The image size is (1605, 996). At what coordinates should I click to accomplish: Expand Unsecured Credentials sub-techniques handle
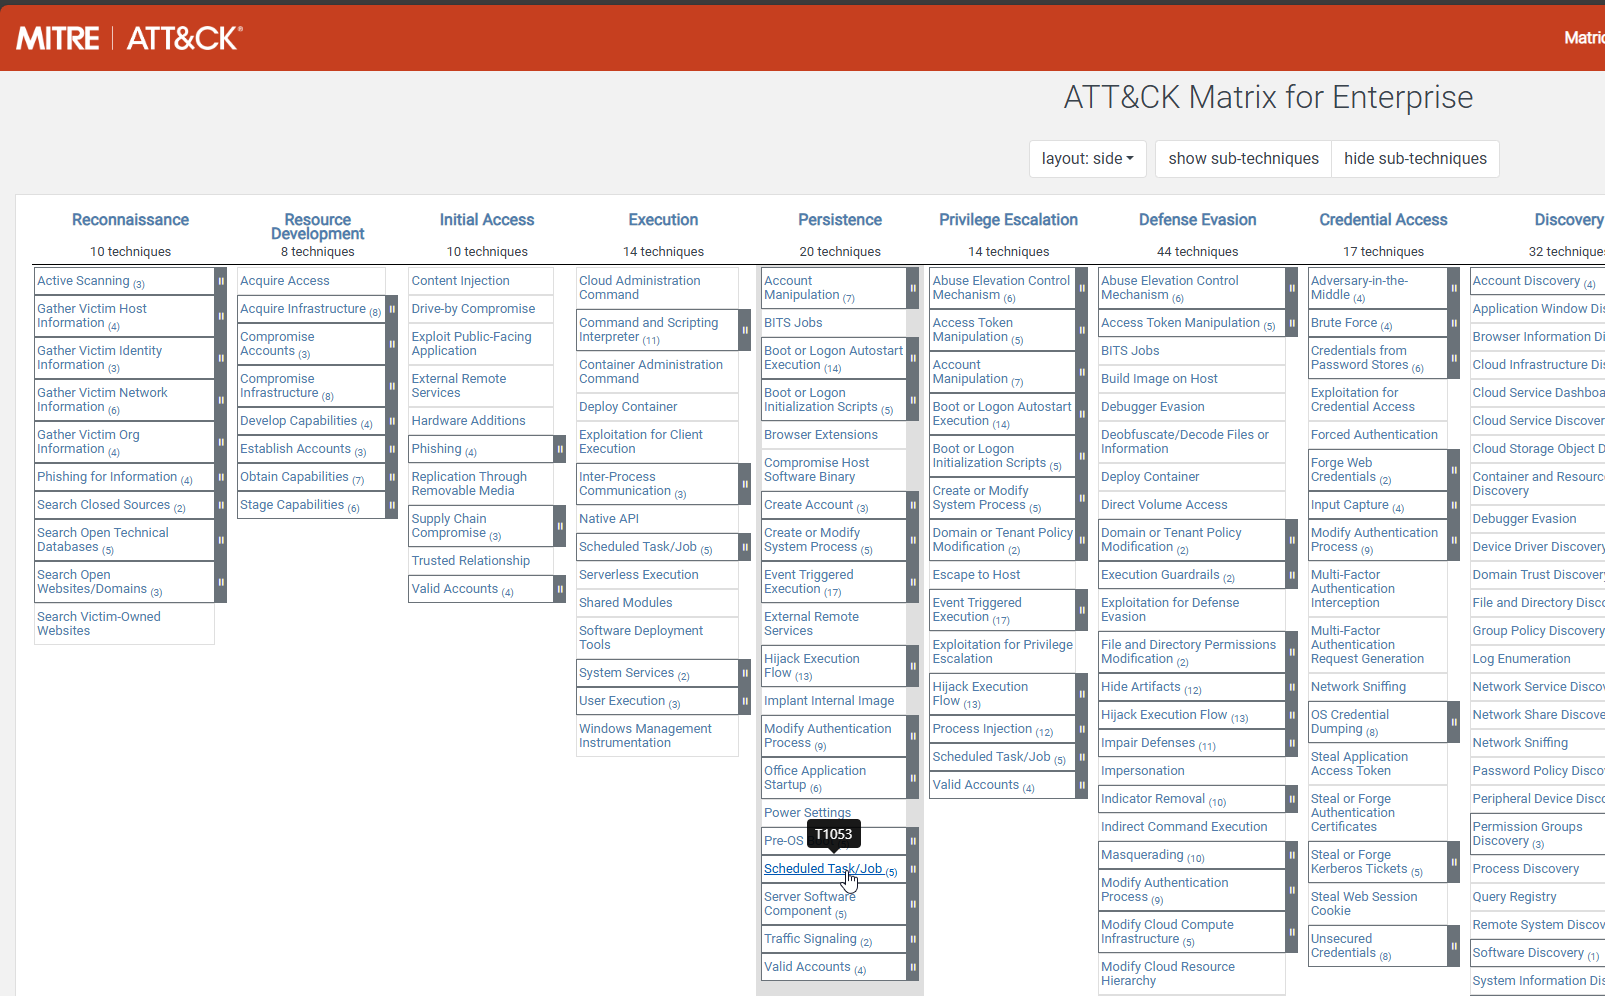coord(1453,946)
